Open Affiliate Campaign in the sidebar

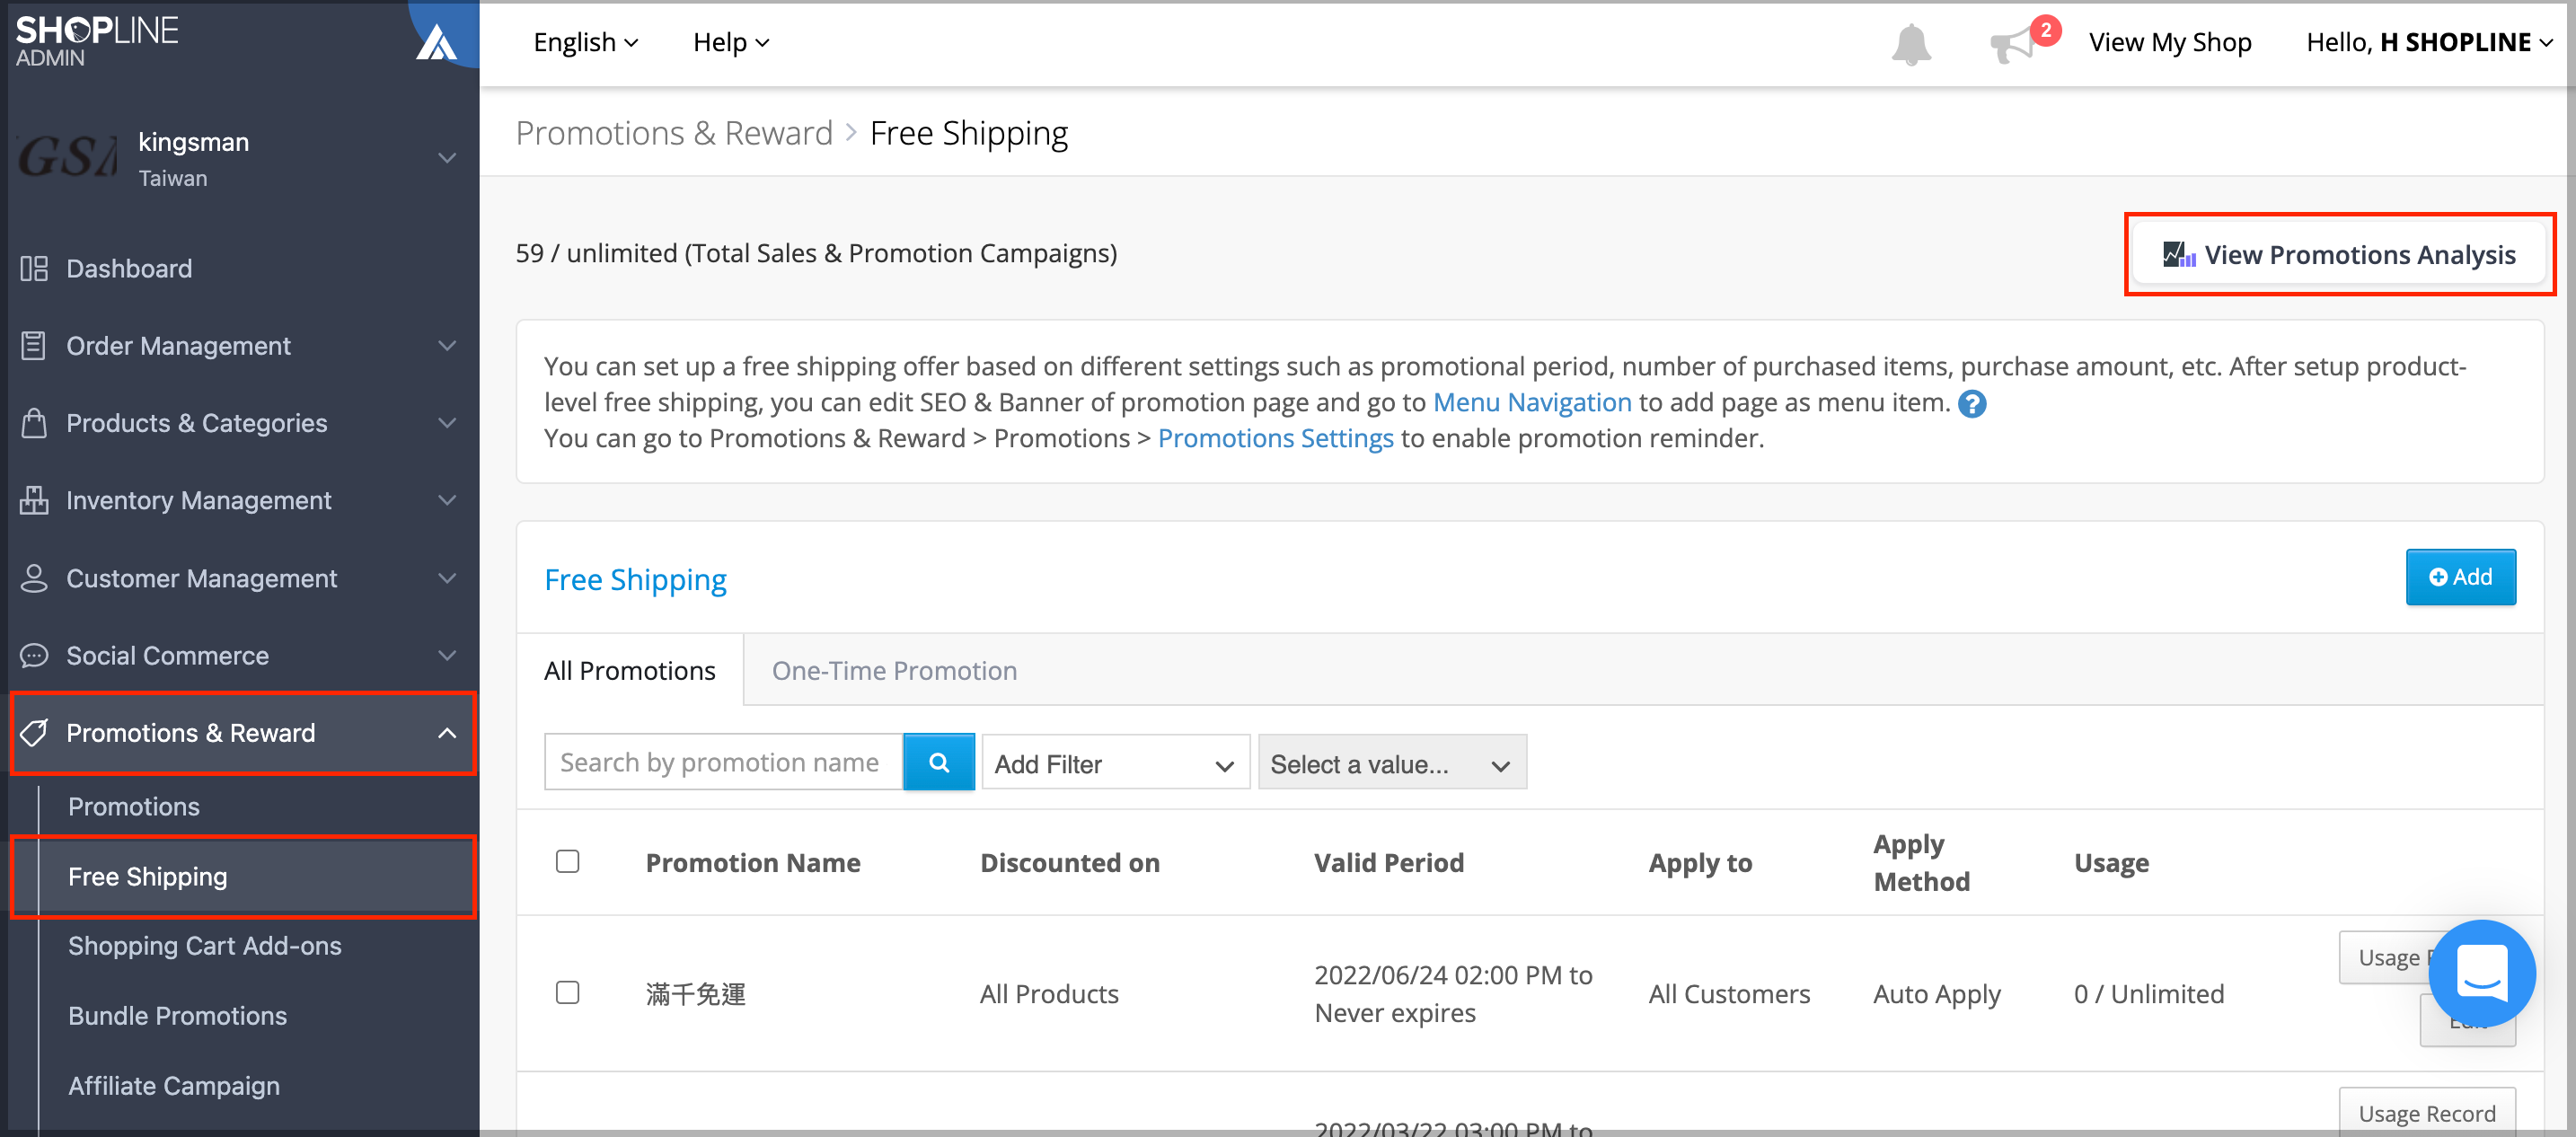(174, 1085)
